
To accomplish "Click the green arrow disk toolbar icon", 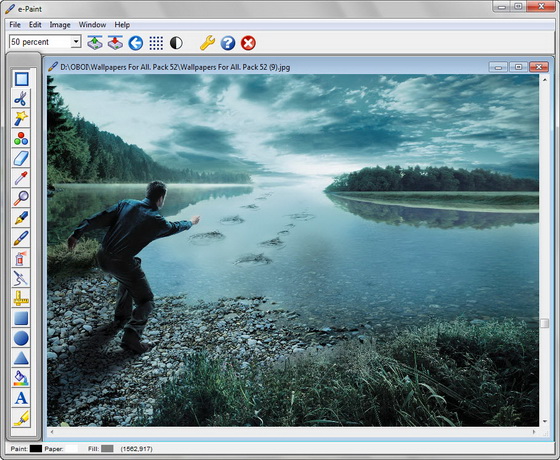I will click(95, 43).
